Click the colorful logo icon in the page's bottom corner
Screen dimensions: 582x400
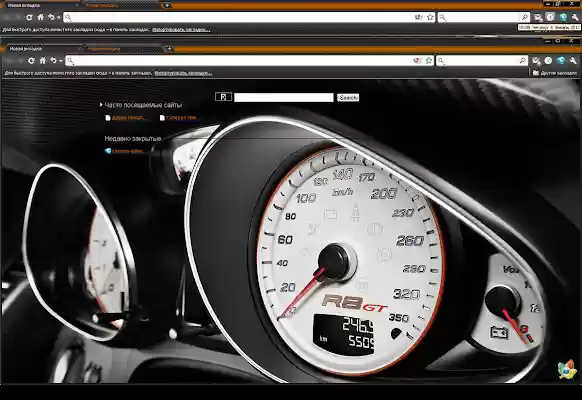[566, 370]
